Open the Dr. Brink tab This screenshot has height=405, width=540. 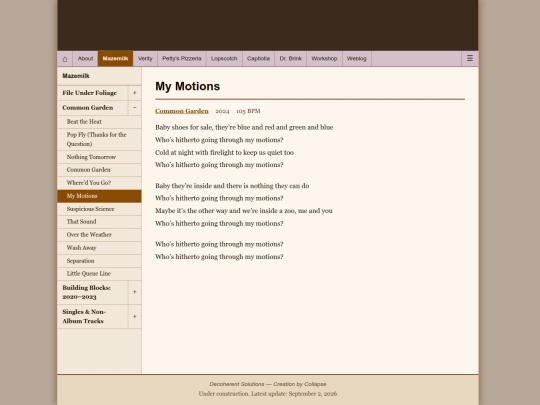pyautogui.click(x=291, y=59)
